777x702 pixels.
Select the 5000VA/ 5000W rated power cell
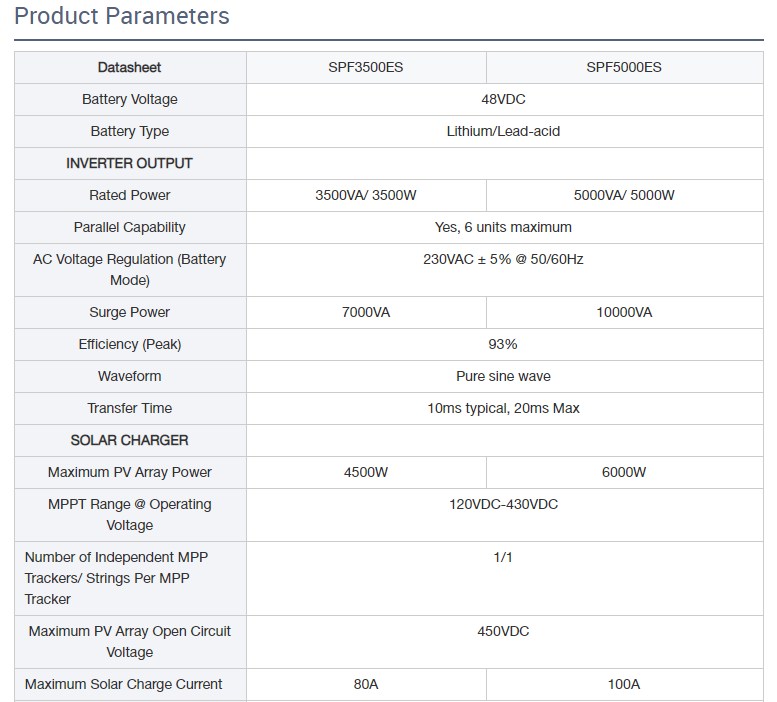pyautogui.click(x=624, y=195)
